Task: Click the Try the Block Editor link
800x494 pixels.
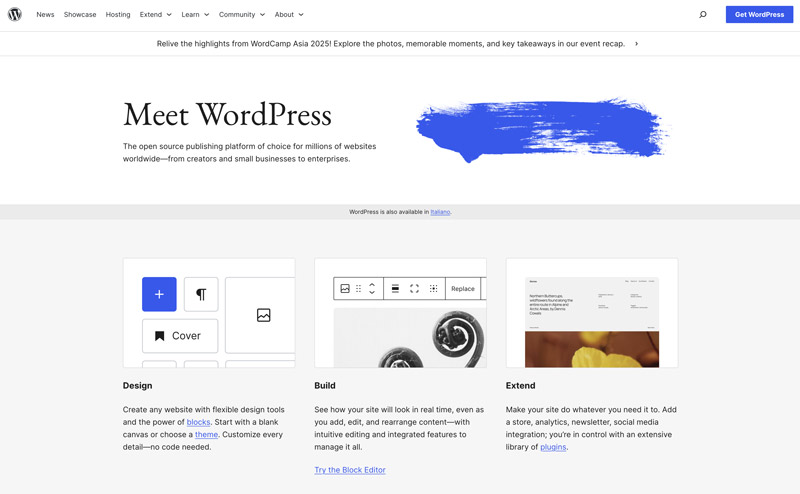Action: point(350,470)
